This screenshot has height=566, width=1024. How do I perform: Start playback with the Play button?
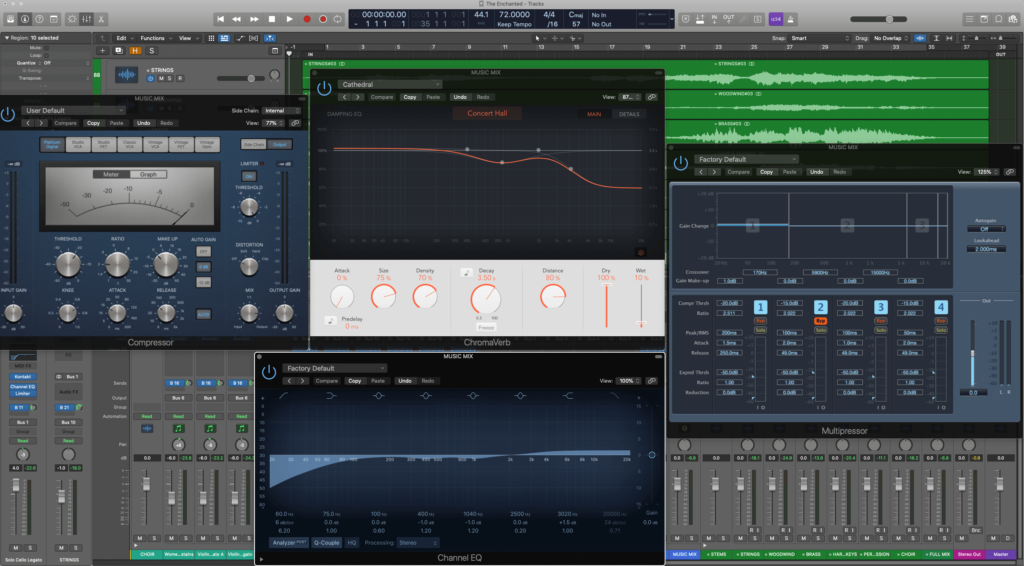tap(289, 19)
